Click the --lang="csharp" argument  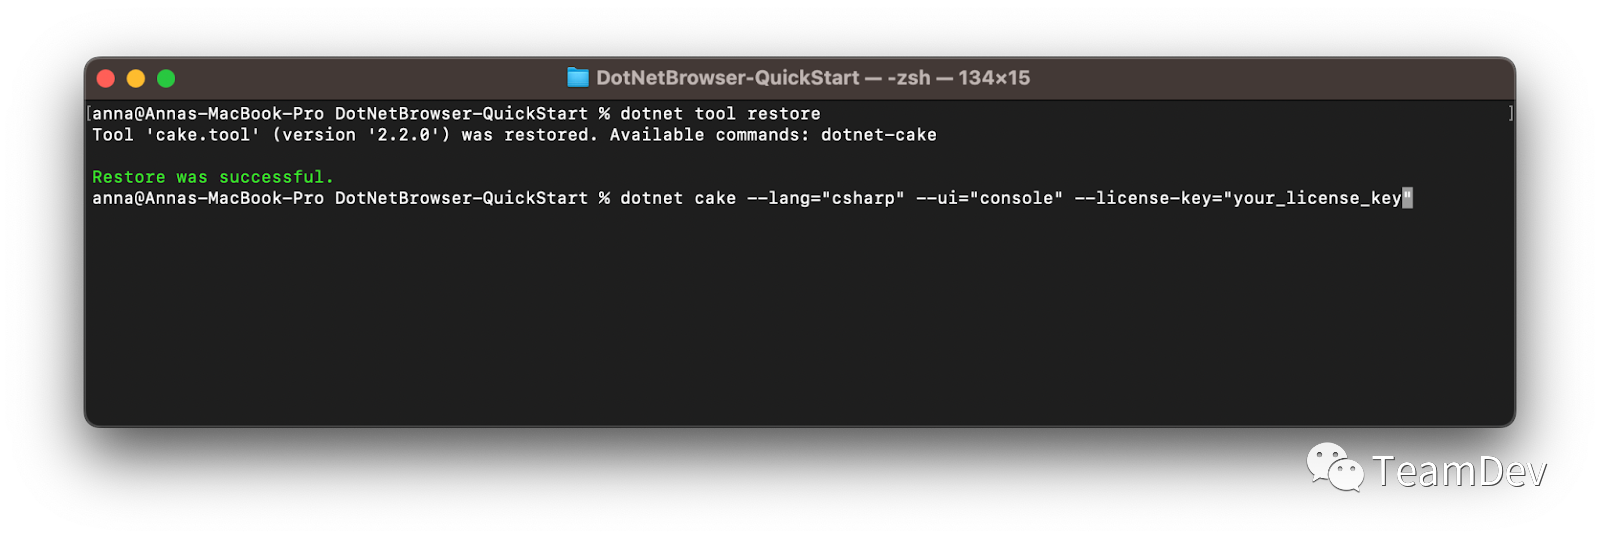pos(826,198)
